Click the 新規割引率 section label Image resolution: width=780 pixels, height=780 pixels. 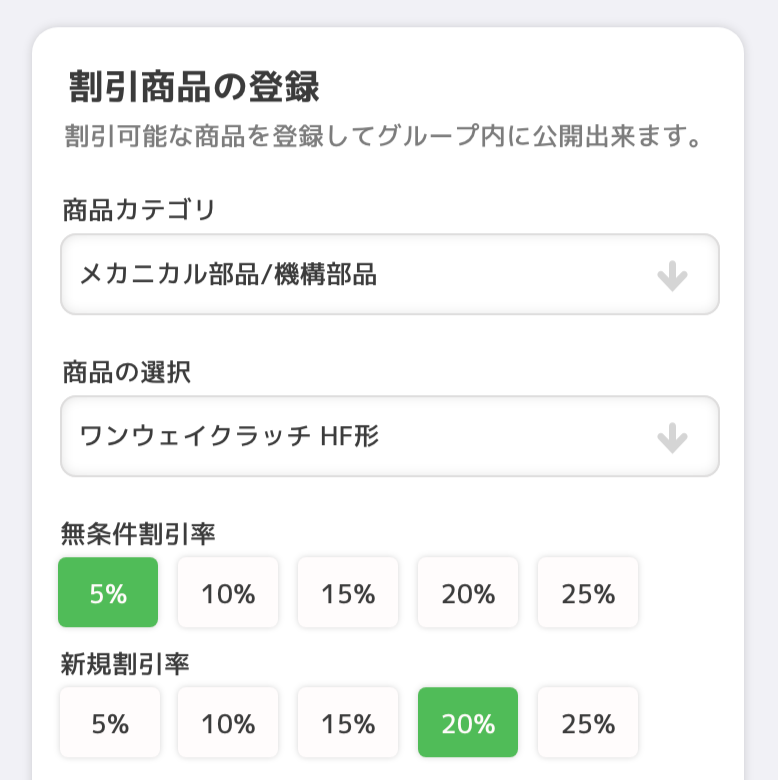[x=125, y=665]
